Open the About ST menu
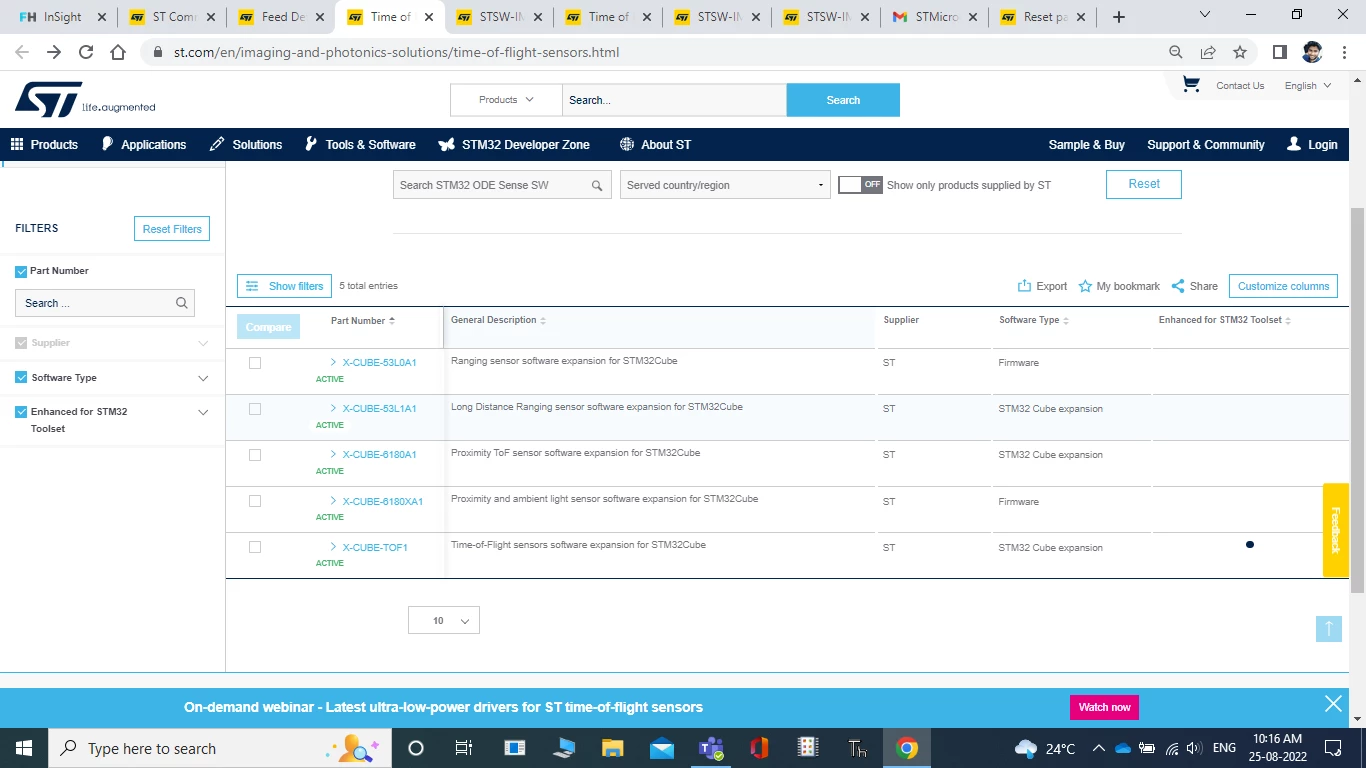Screen dimensions: 1366x768 [x=655, y=145]
